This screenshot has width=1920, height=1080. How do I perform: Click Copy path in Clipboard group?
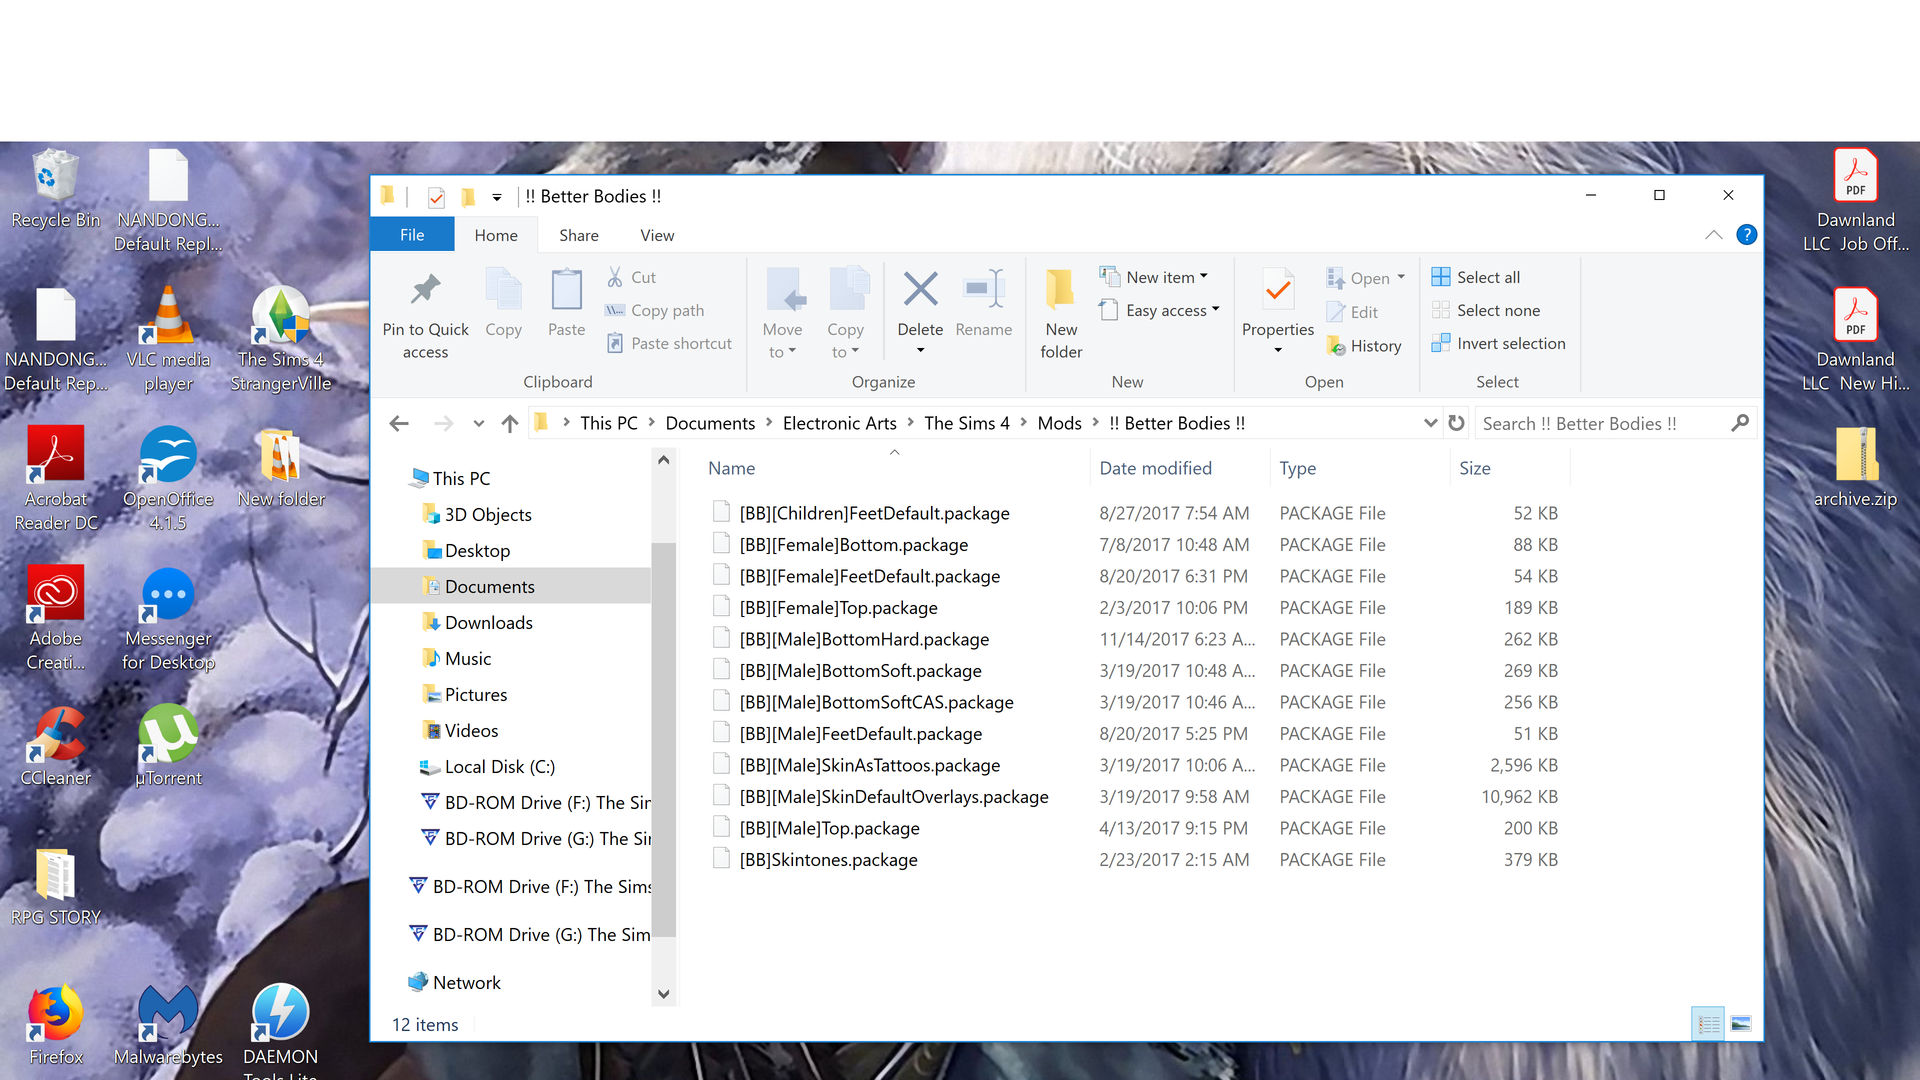coord(655,310)
